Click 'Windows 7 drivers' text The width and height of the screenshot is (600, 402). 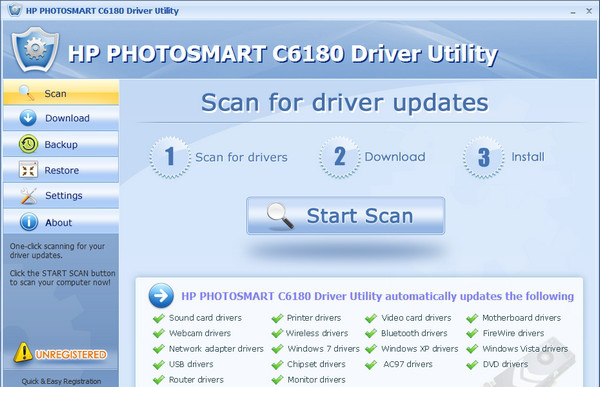pyautogui.click(x=323, y=349)
